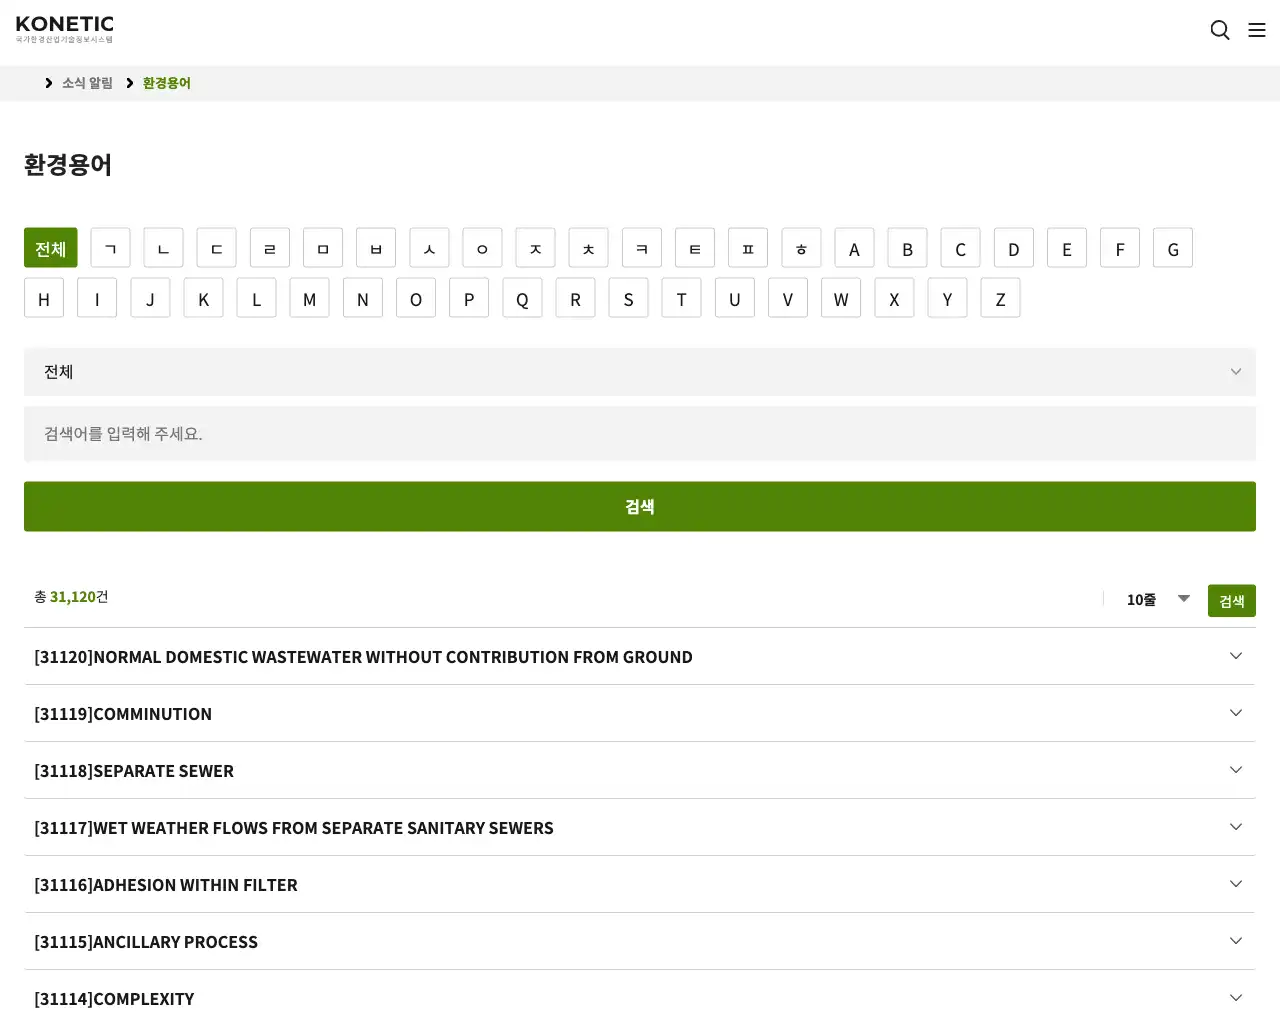Expand the COMMINUTION entry chevron
Screen dimensions: 1280x1024
1236,713
